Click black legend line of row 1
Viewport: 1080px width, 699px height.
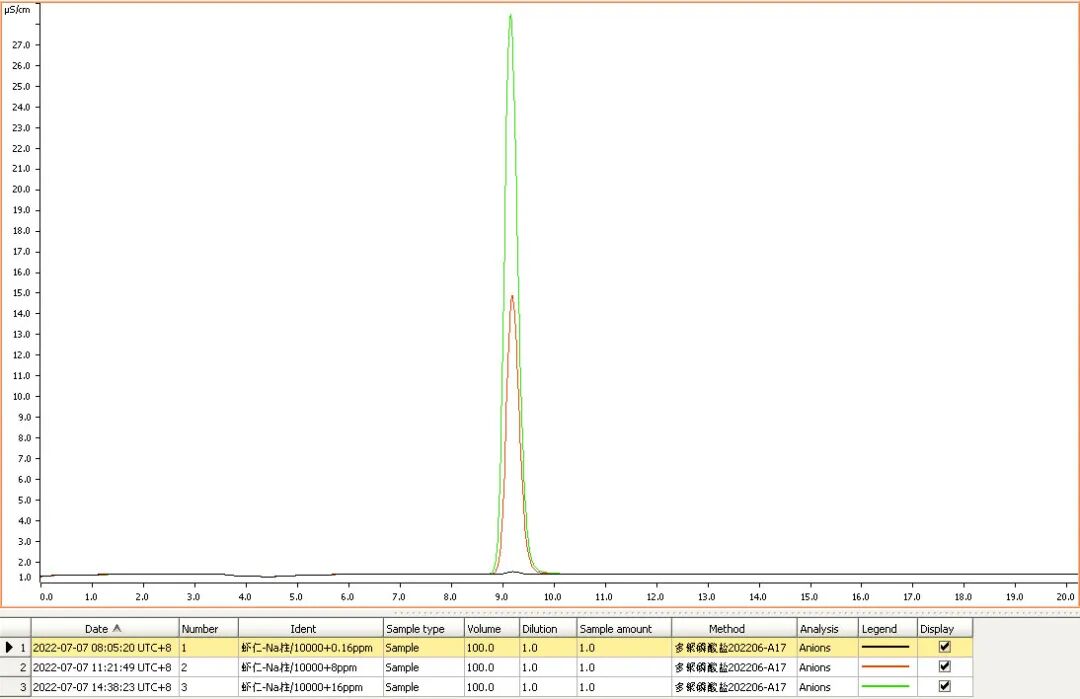coord(885,647)
